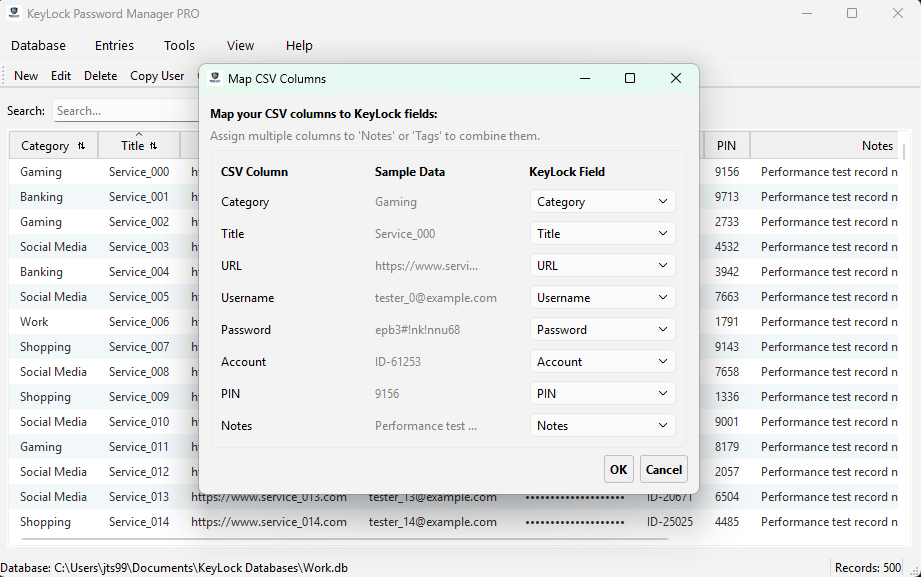
Task: Click the database path in status bar
Action: coord(174,568)
